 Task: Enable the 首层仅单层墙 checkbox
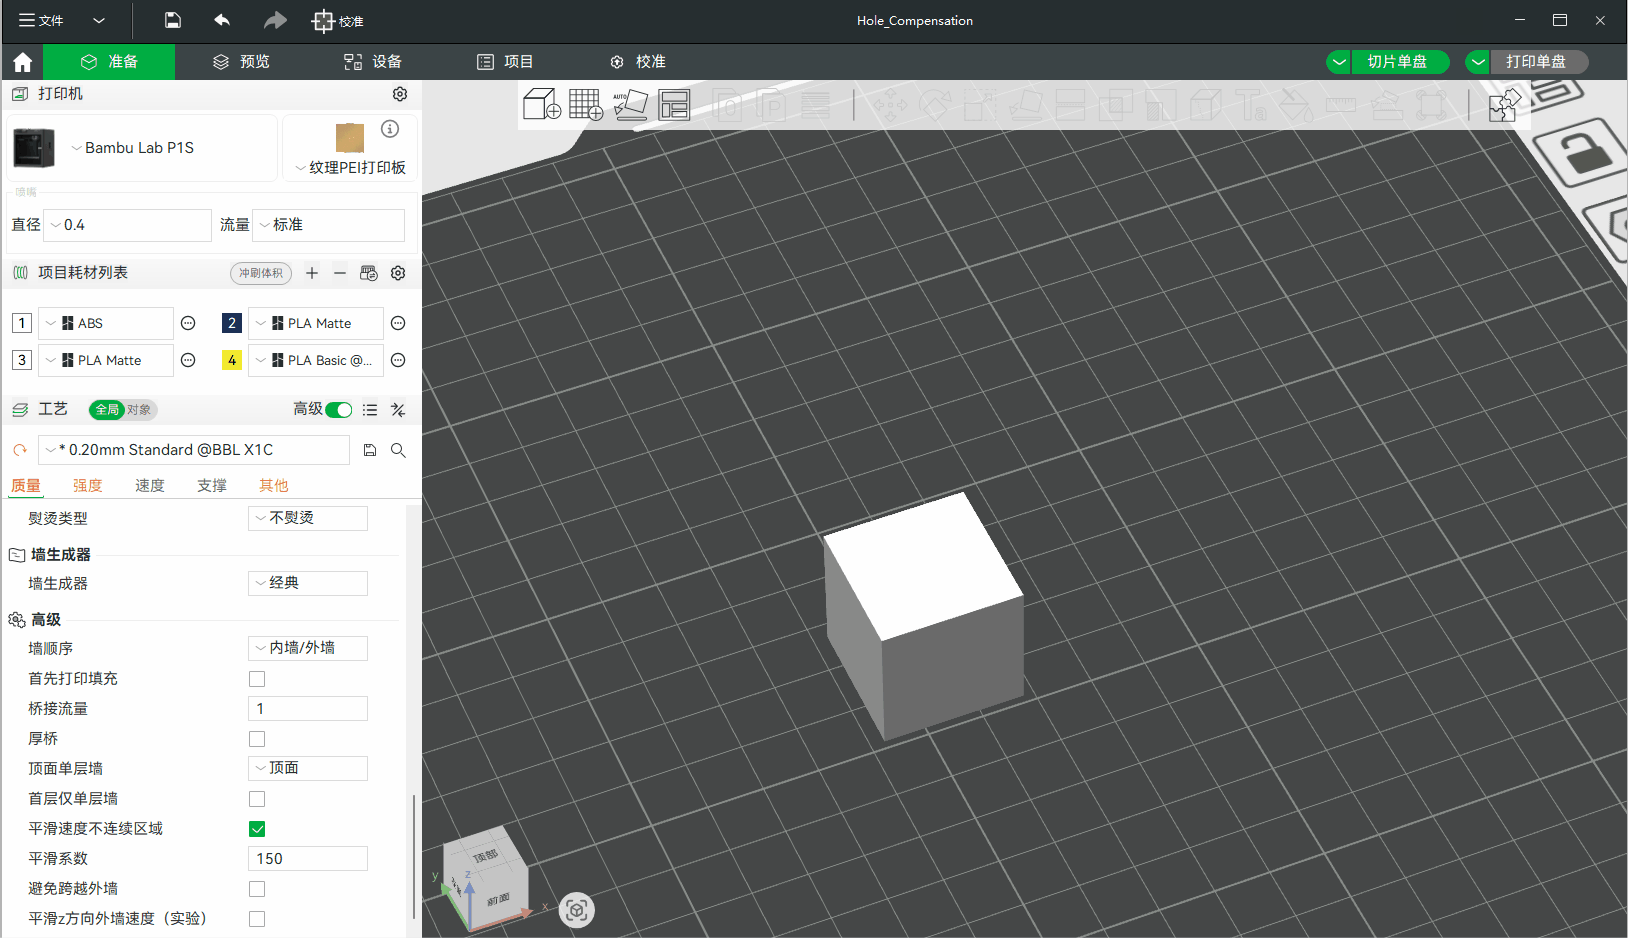(x=257, y=799)
